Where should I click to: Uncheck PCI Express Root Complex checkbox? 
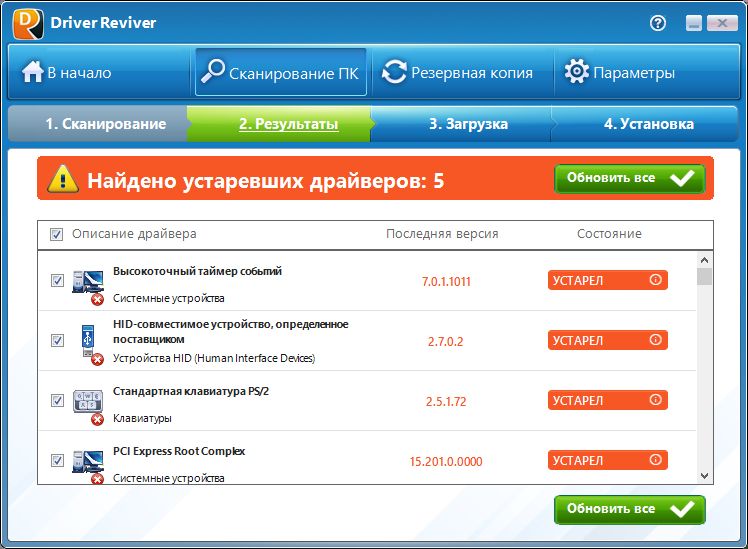coord(57,461)
